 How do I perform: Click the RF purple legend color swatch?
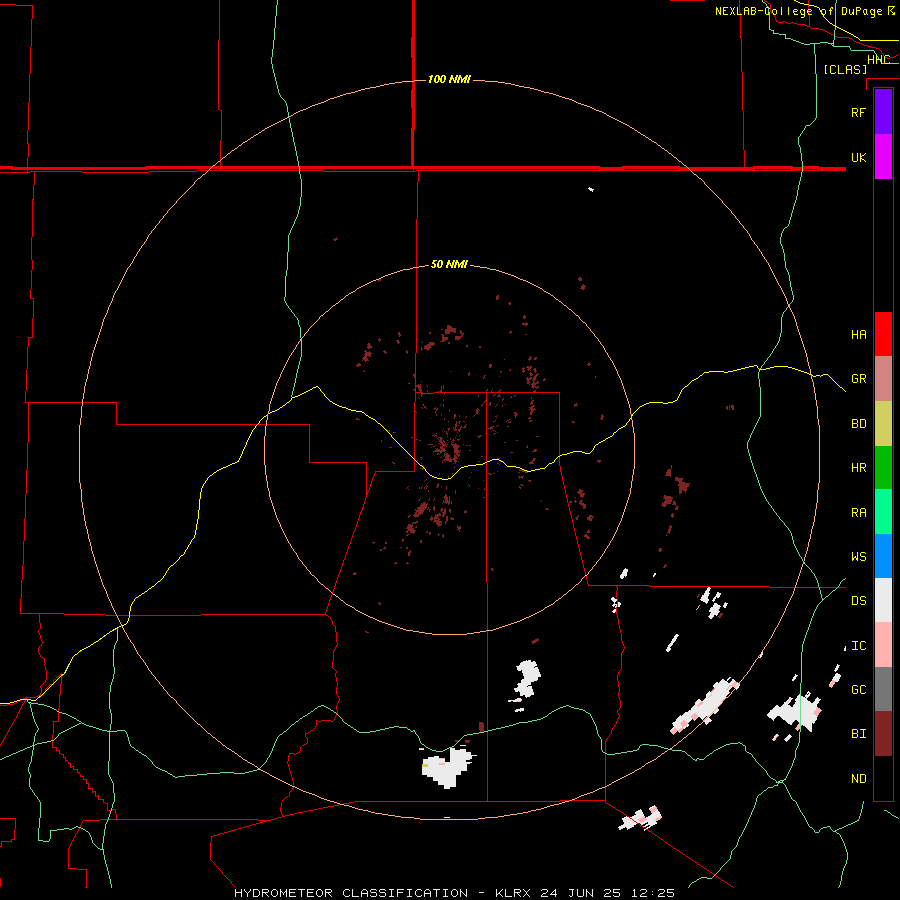click(883, 112)
